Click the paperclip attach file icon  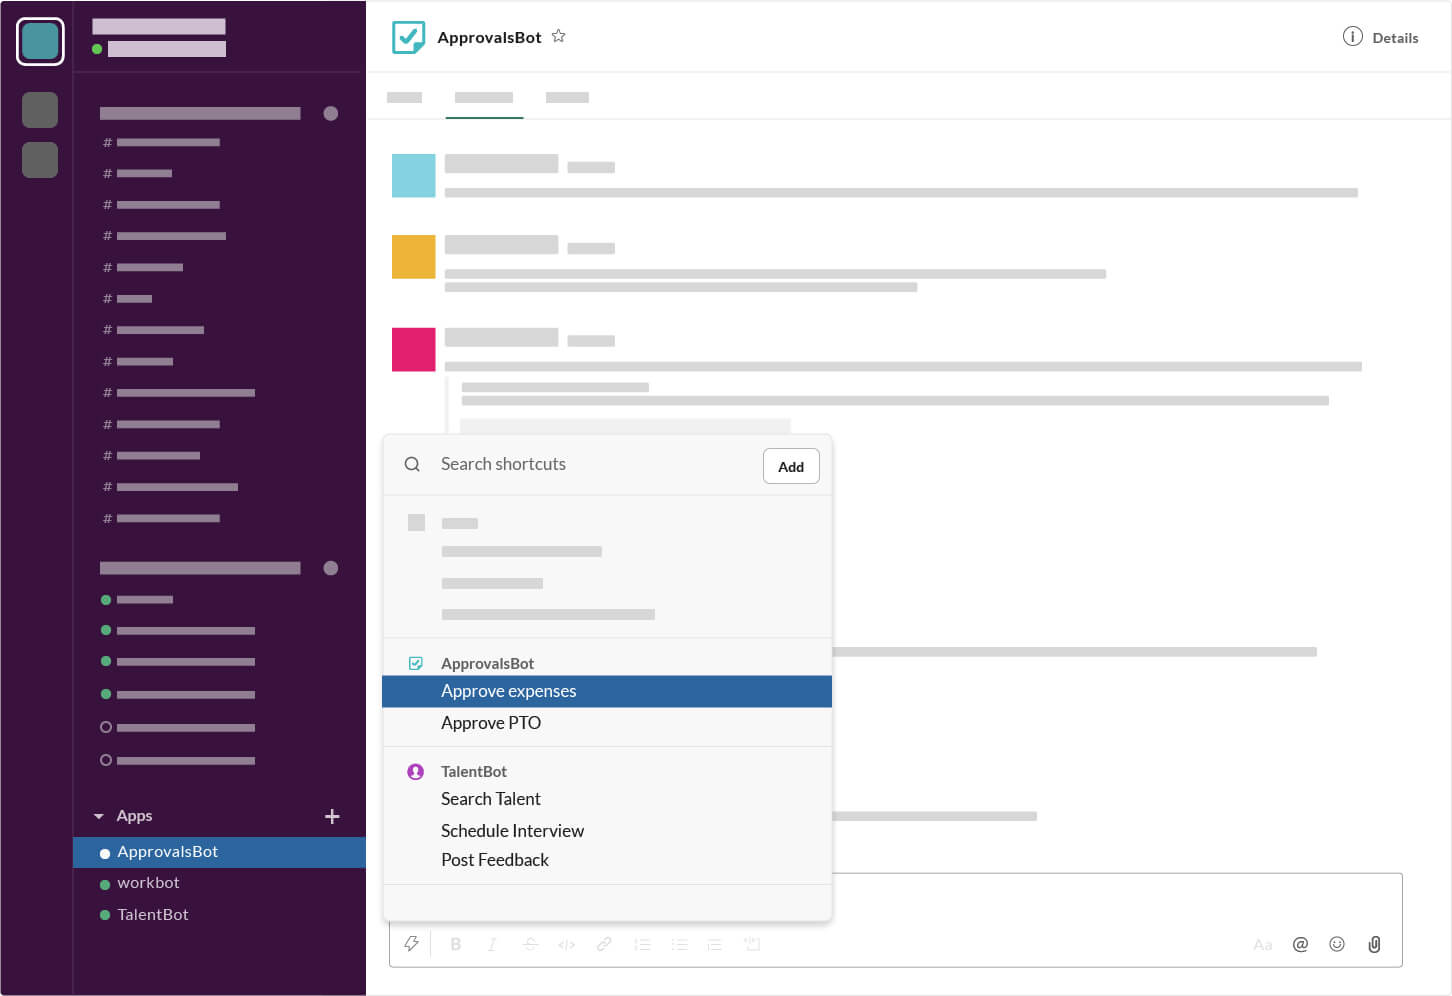click(x=1374, y=944)
